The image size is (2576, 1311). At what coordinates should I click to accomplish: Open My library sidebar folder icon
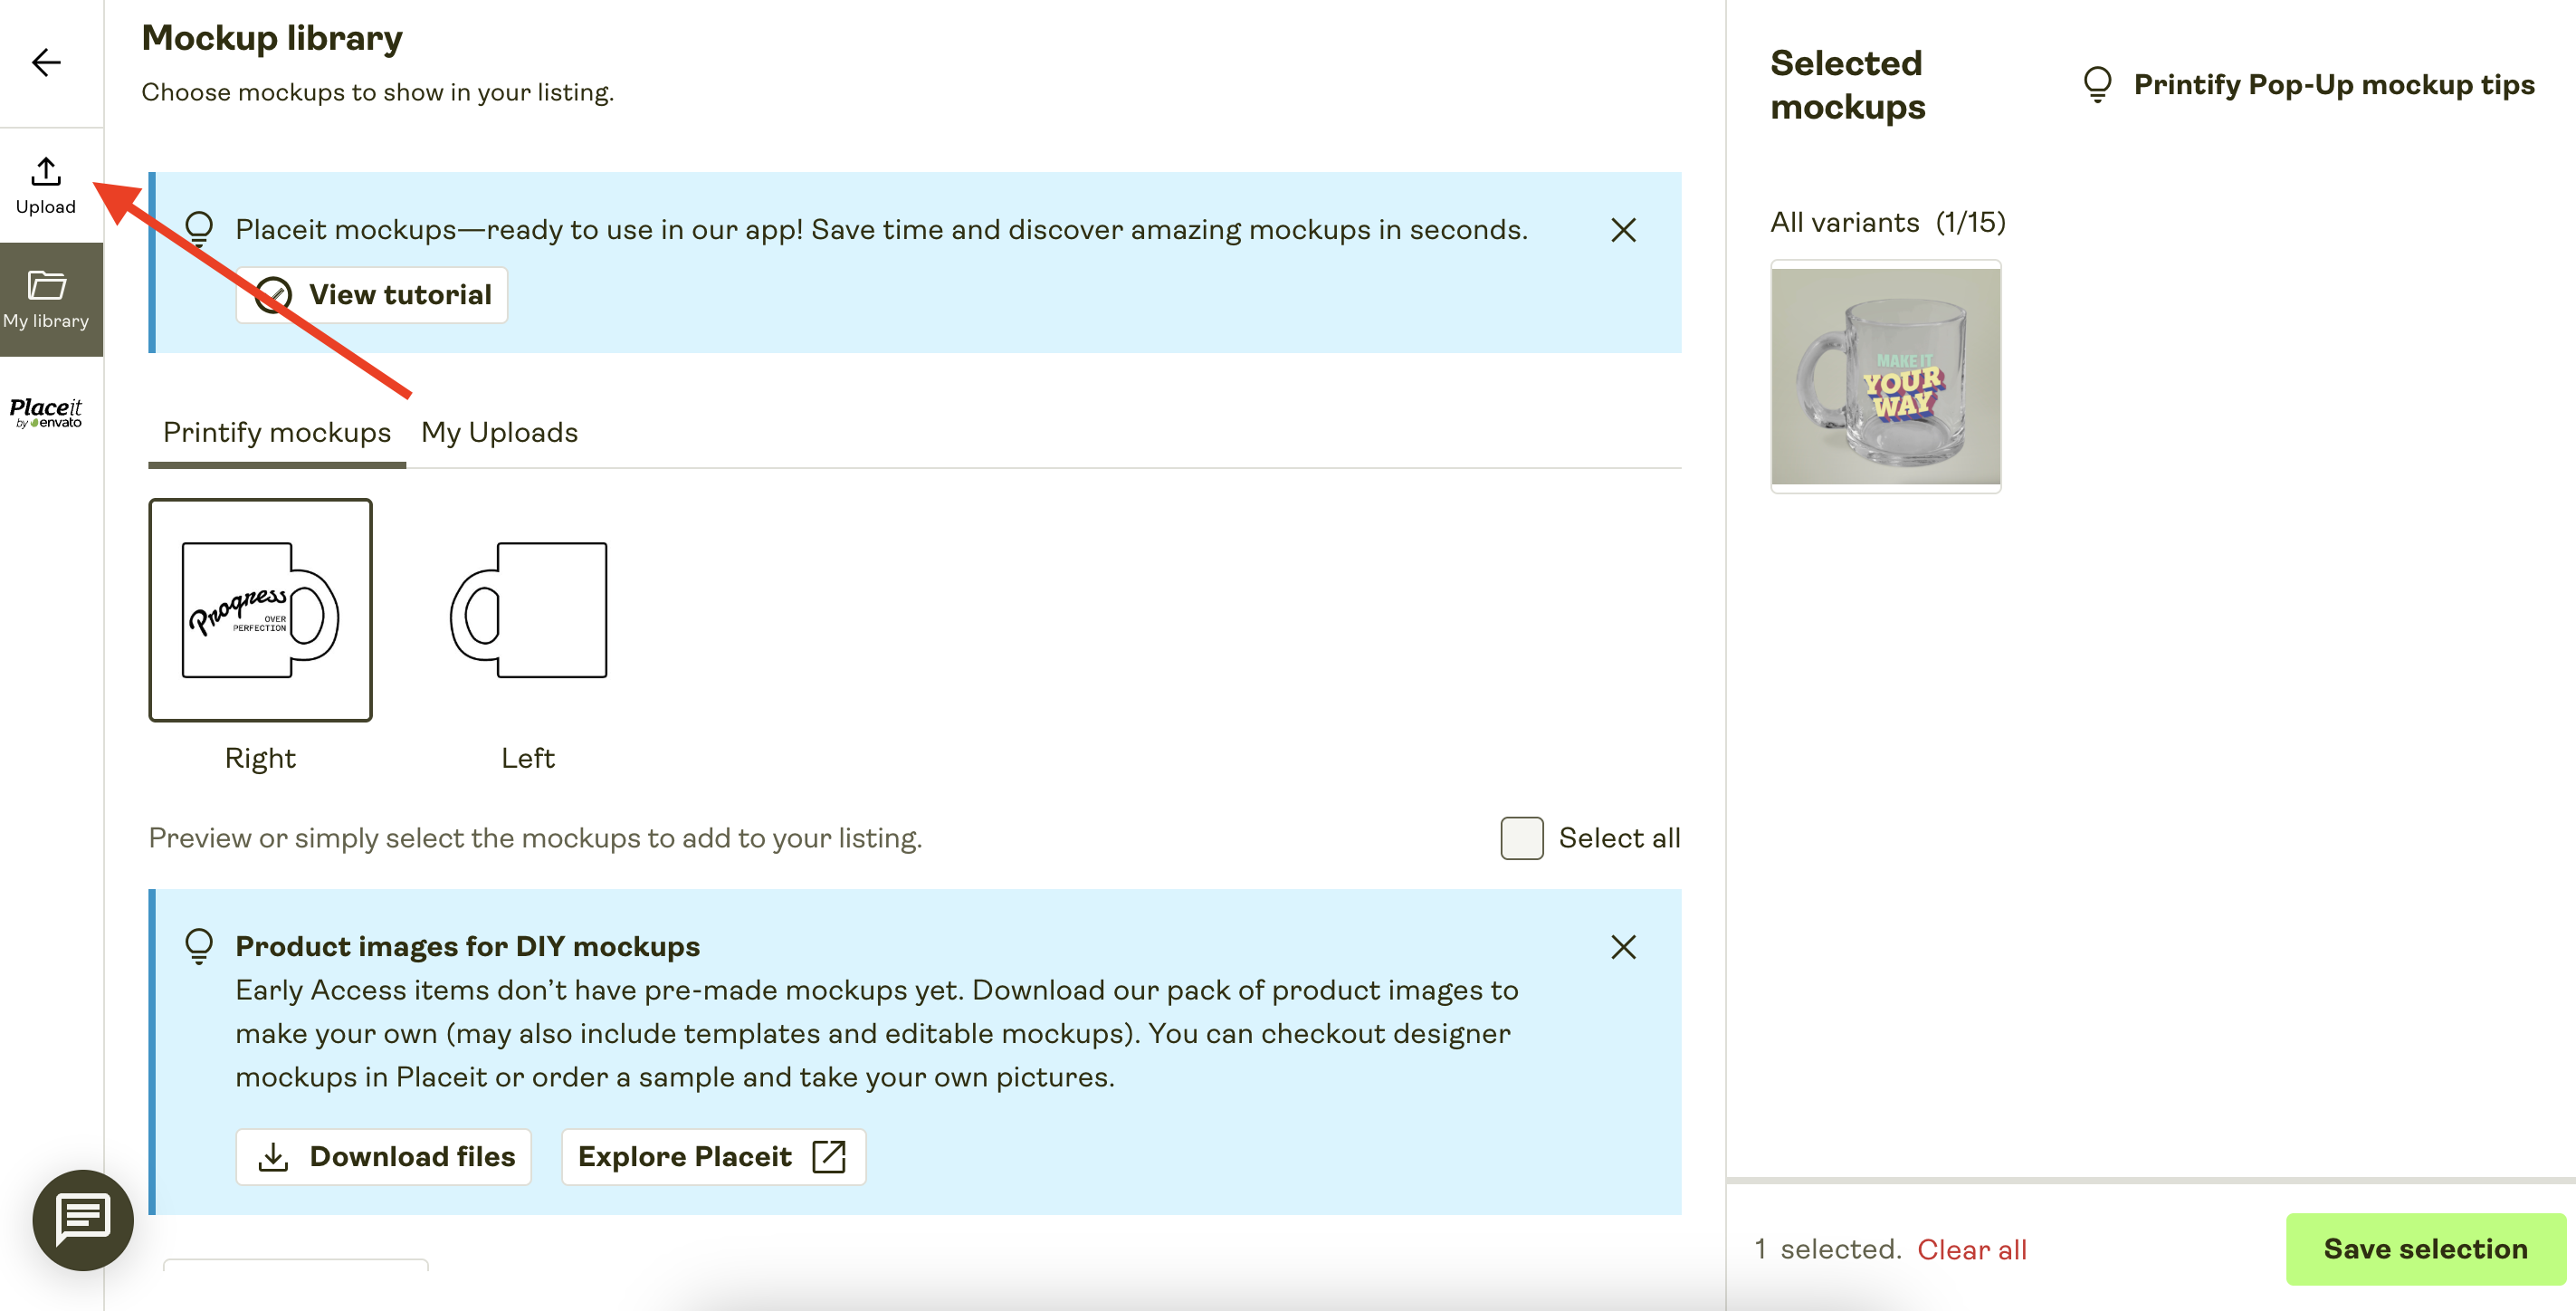(46, 299)
